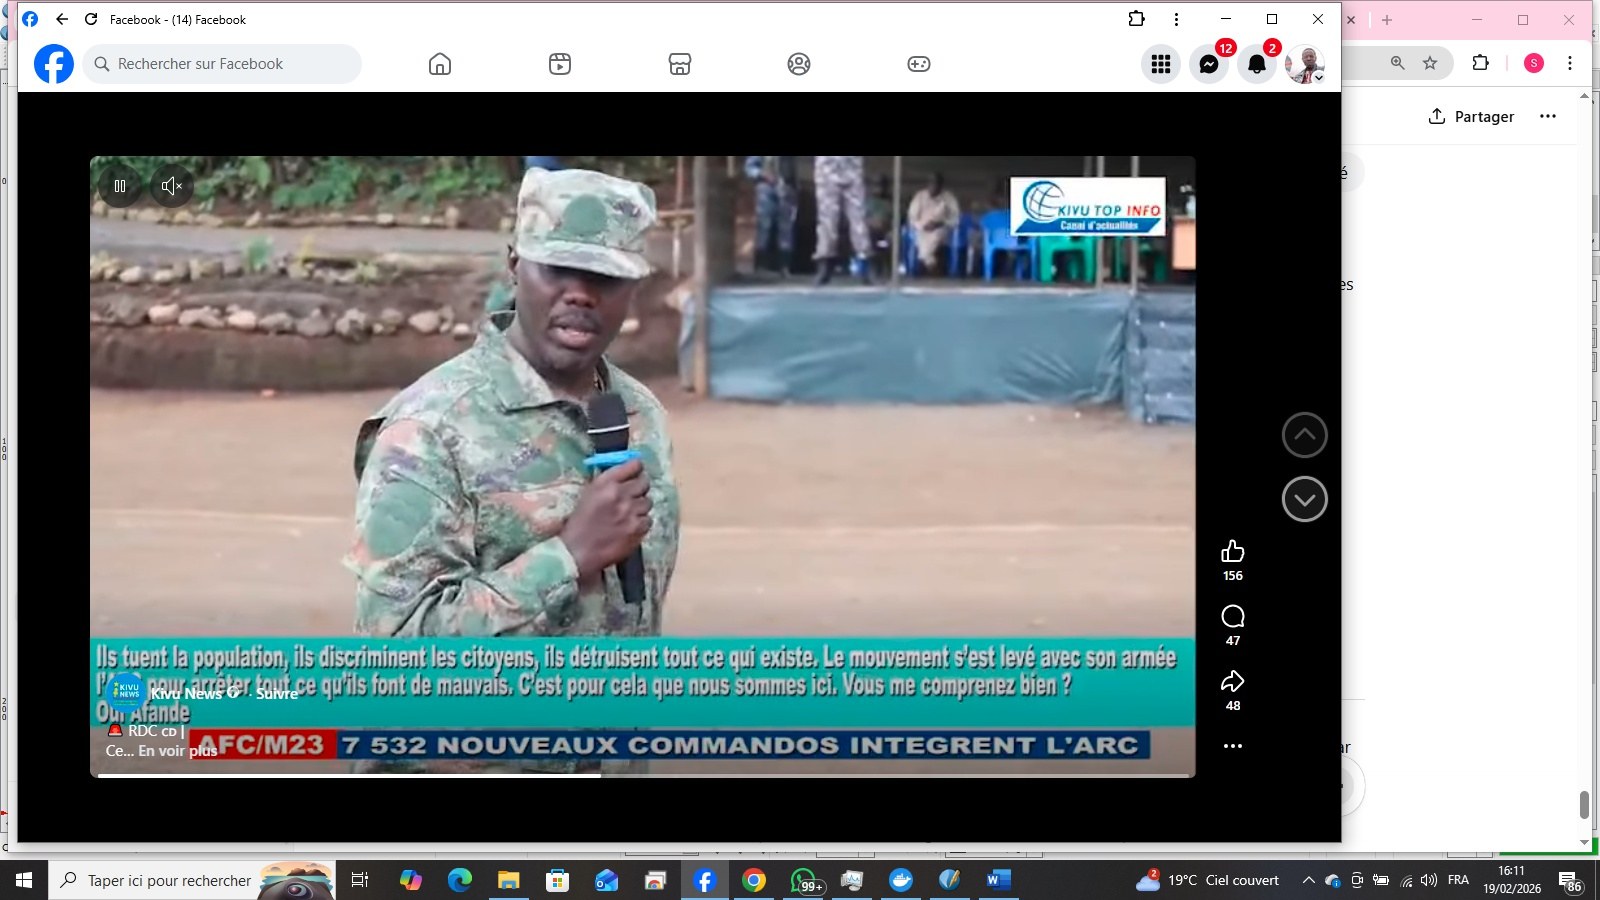
Task: Open reel more options menu
Action: tap(1233, 746)
